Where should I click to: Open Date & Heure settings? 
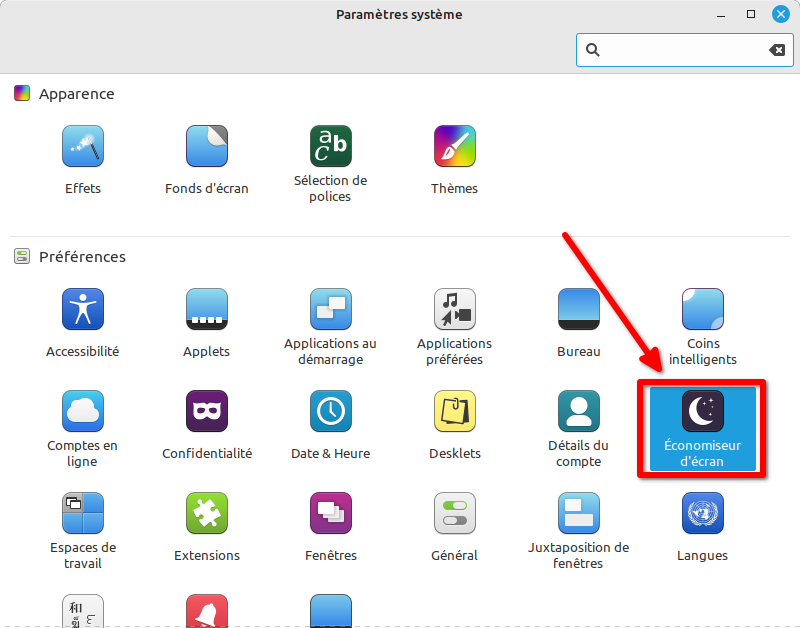coord(331,412)
